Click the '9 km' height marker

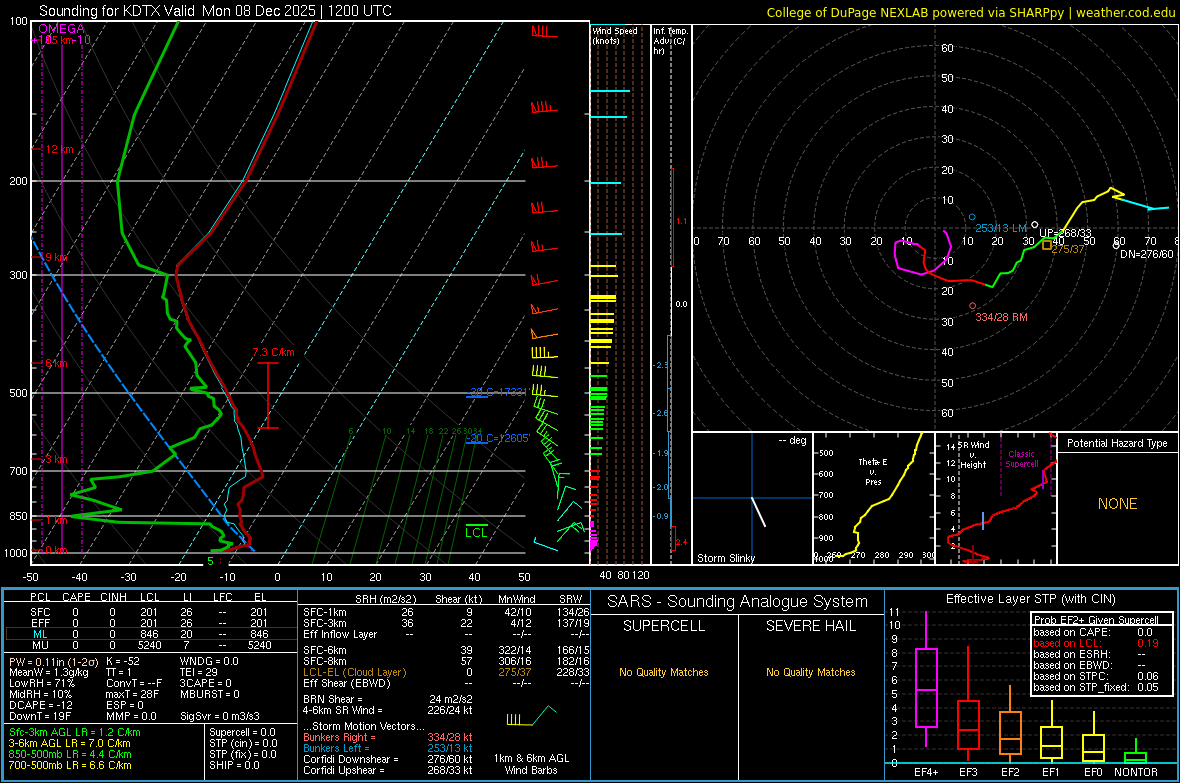[x=56, y=257]
